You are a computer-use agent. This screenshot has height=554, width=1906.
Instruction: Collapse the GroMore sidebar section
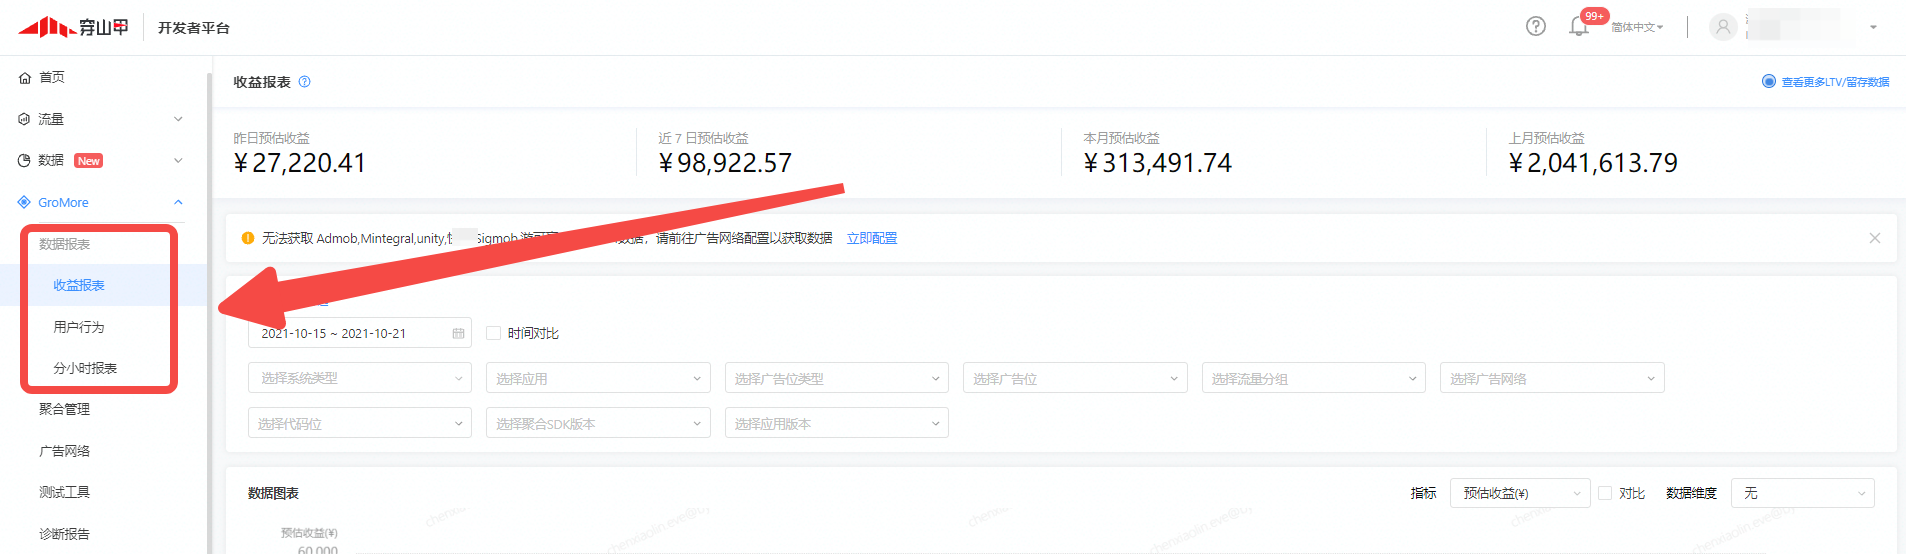pyautogui.click(x=178, y=203)
